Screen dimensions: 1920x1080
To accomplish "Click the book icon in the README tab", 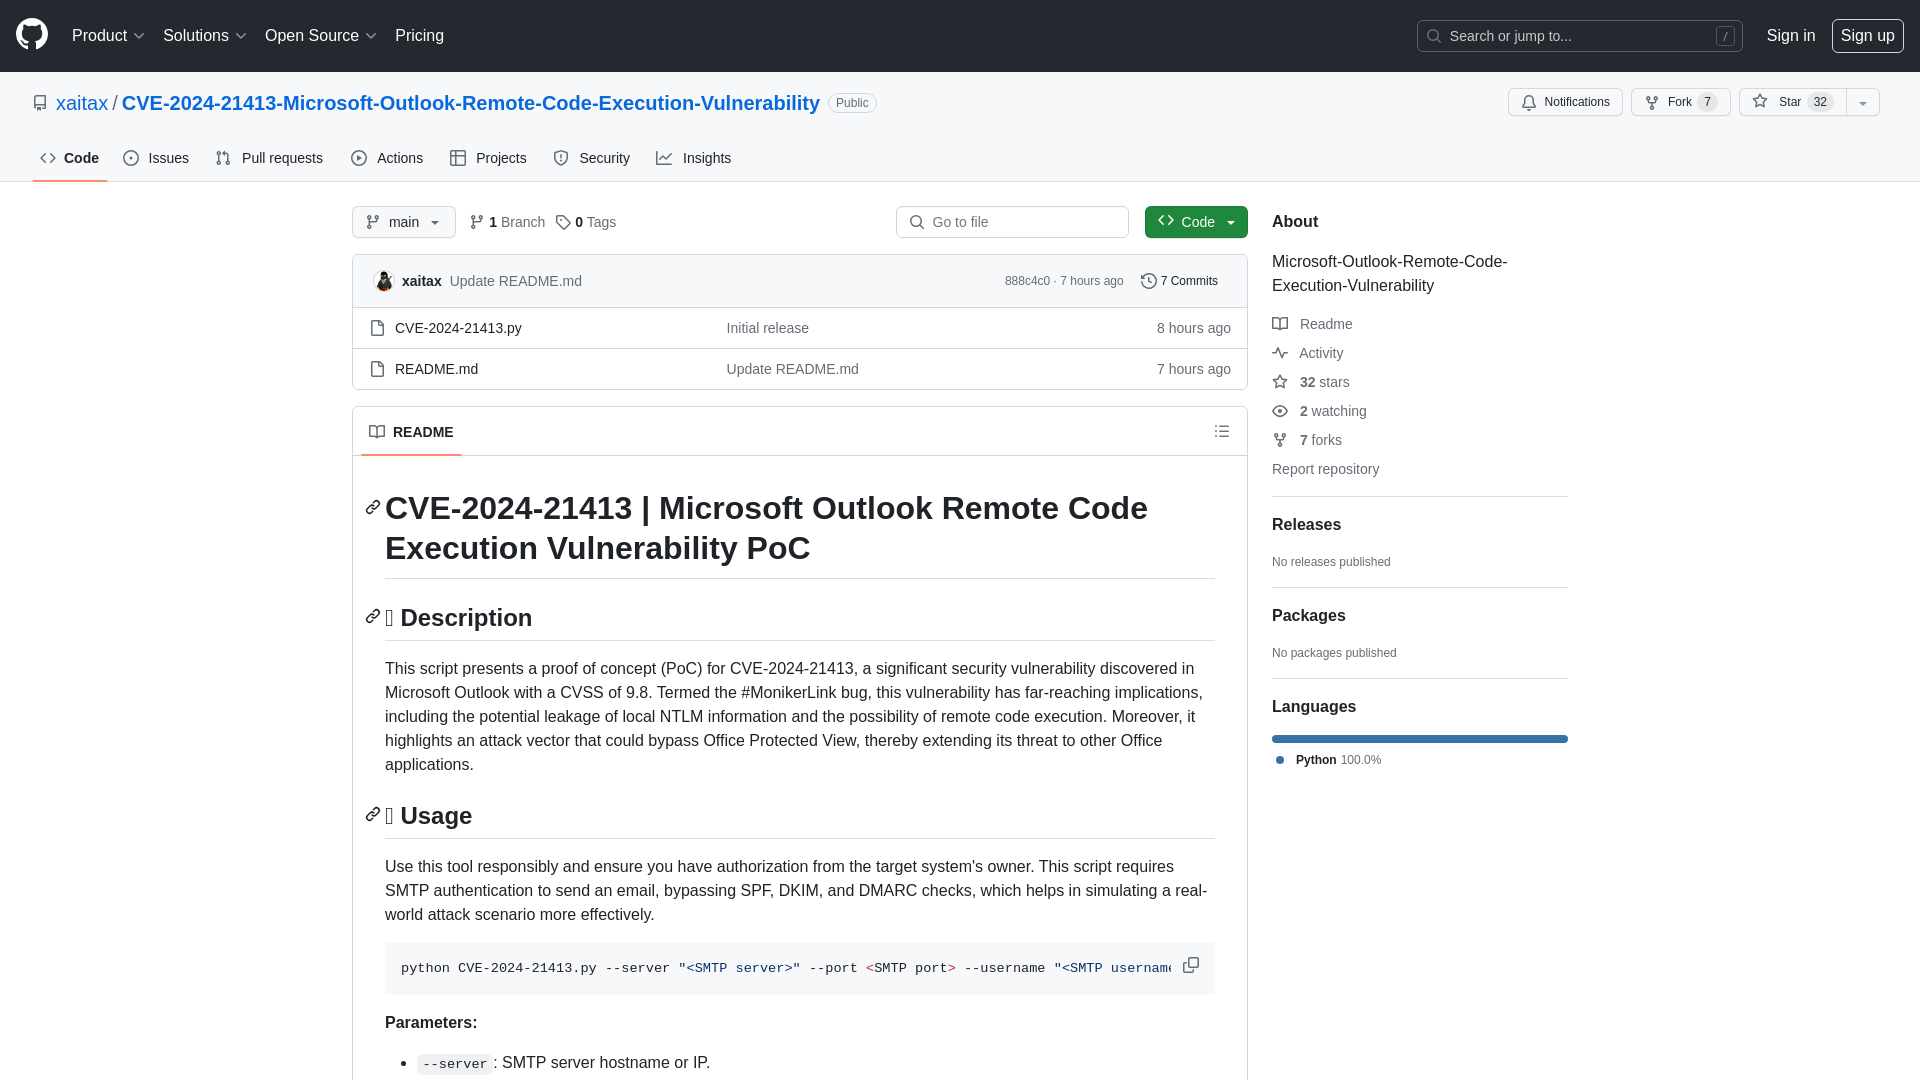I will click(x=377, y=432).
